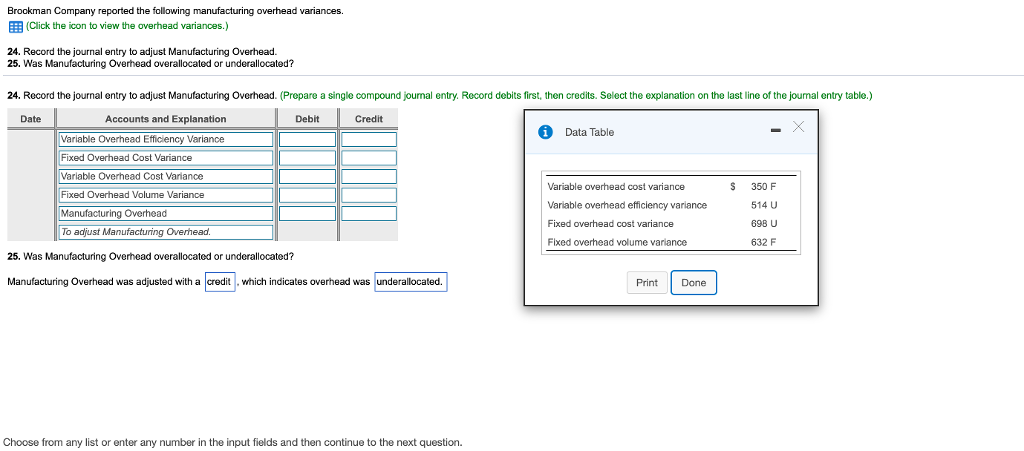The image size is (1024, 451).
Task: Open Manufacturing Overhead account dropdown
Action: pyautogui.click(x=166, y=213)
